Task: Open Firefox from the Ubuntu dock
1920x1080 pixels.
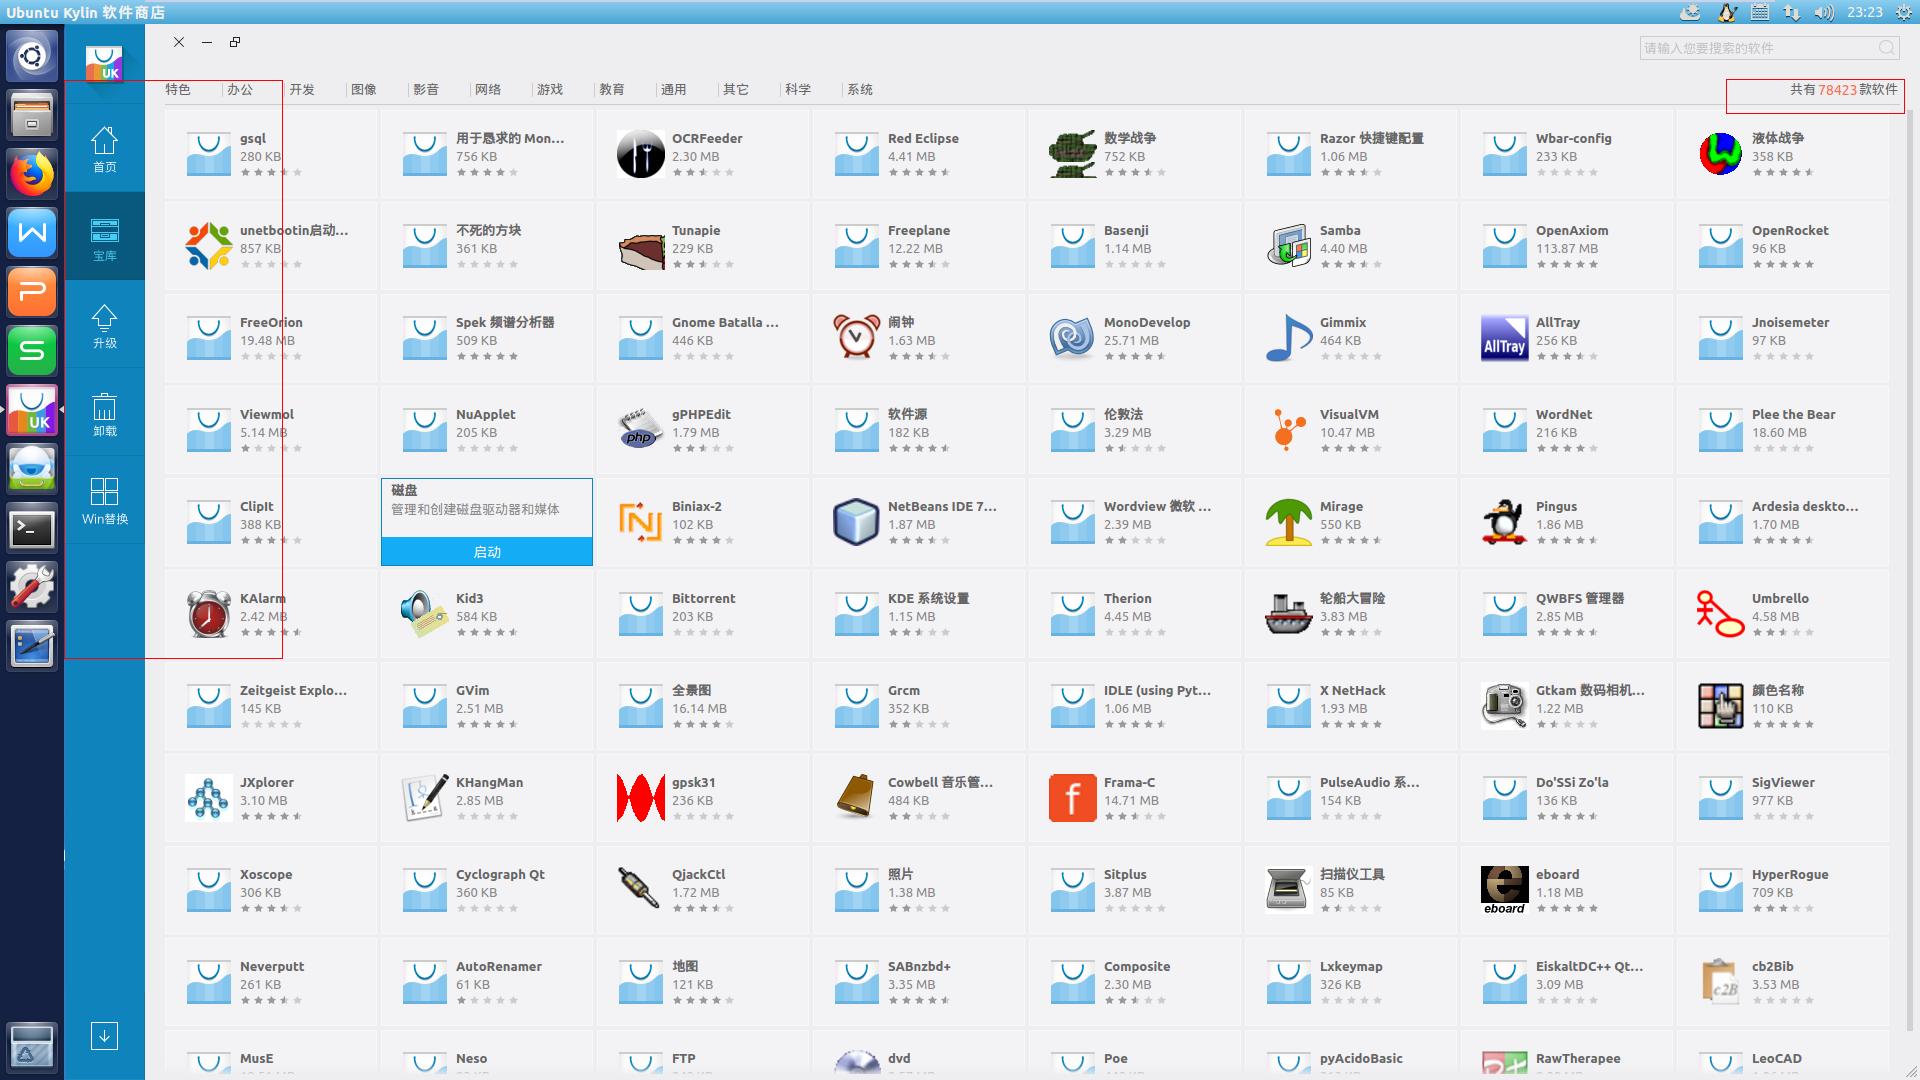Action: pyautogui.click(x=32, y=174)
